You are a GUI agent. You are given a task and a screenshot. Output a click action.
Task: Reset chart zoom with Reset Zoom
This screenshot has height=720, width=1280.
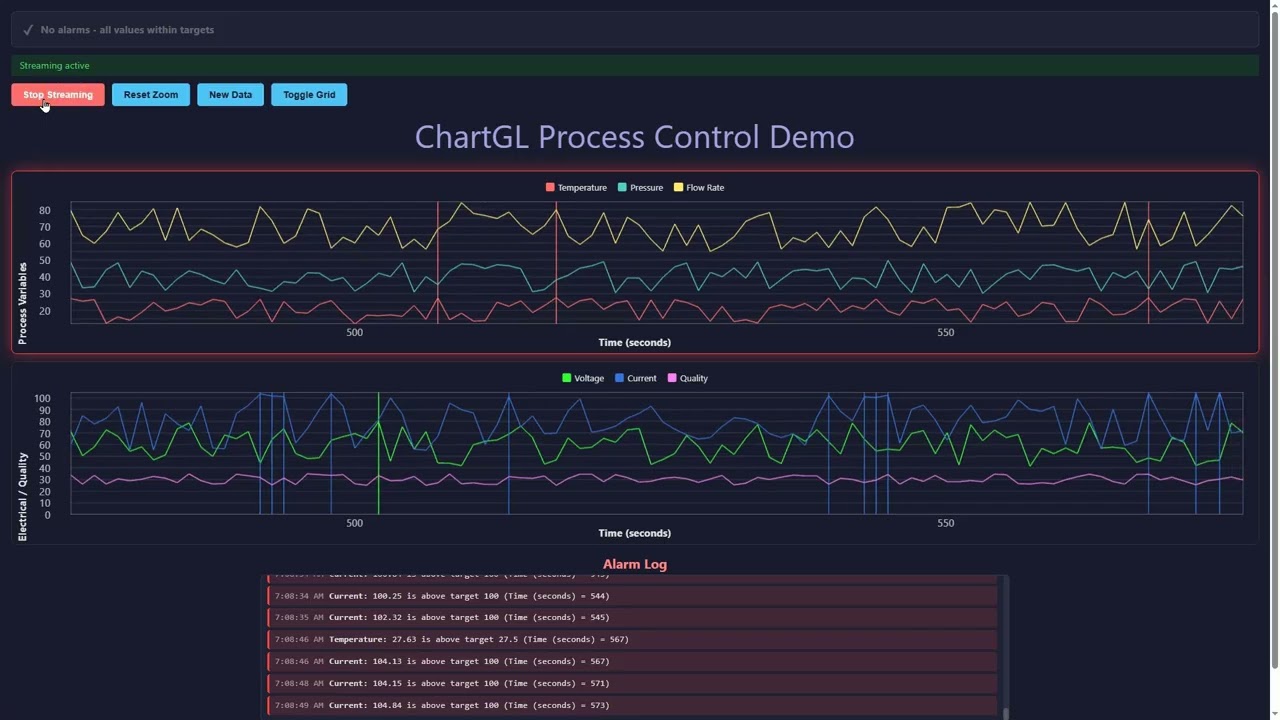(x=151, y=95)
